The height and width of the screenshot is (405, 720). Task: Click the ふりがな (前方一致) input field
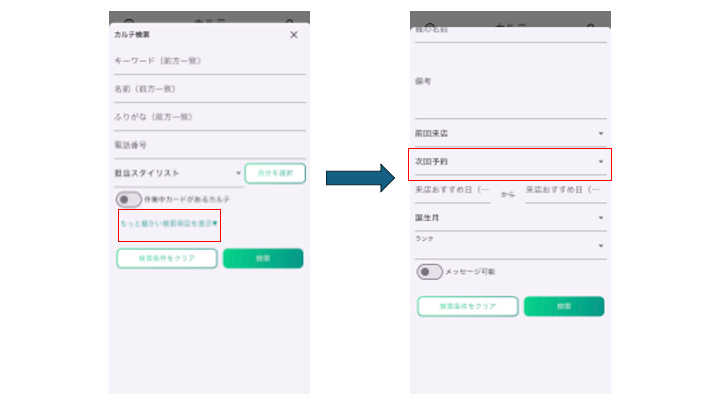point(209,117)
